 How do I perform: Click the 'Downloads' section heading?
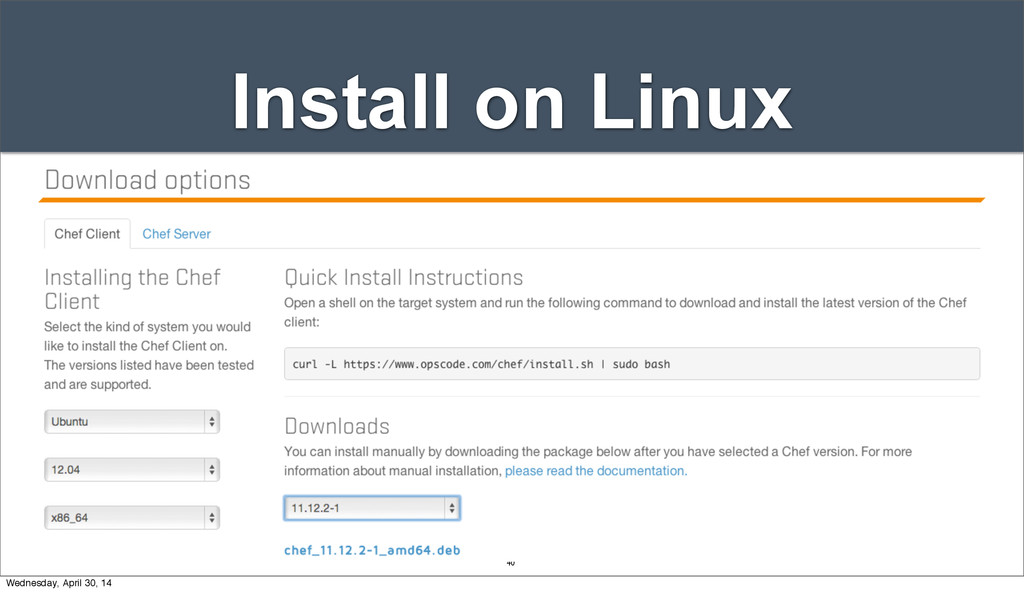point(337,427)
